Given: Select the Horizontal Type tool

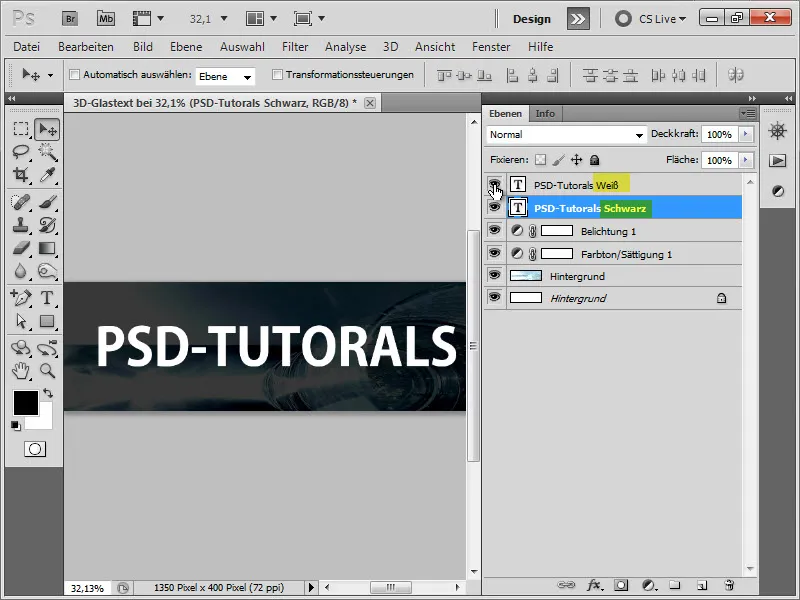Looking at the screenshot, I should click(x=46, y=297).
